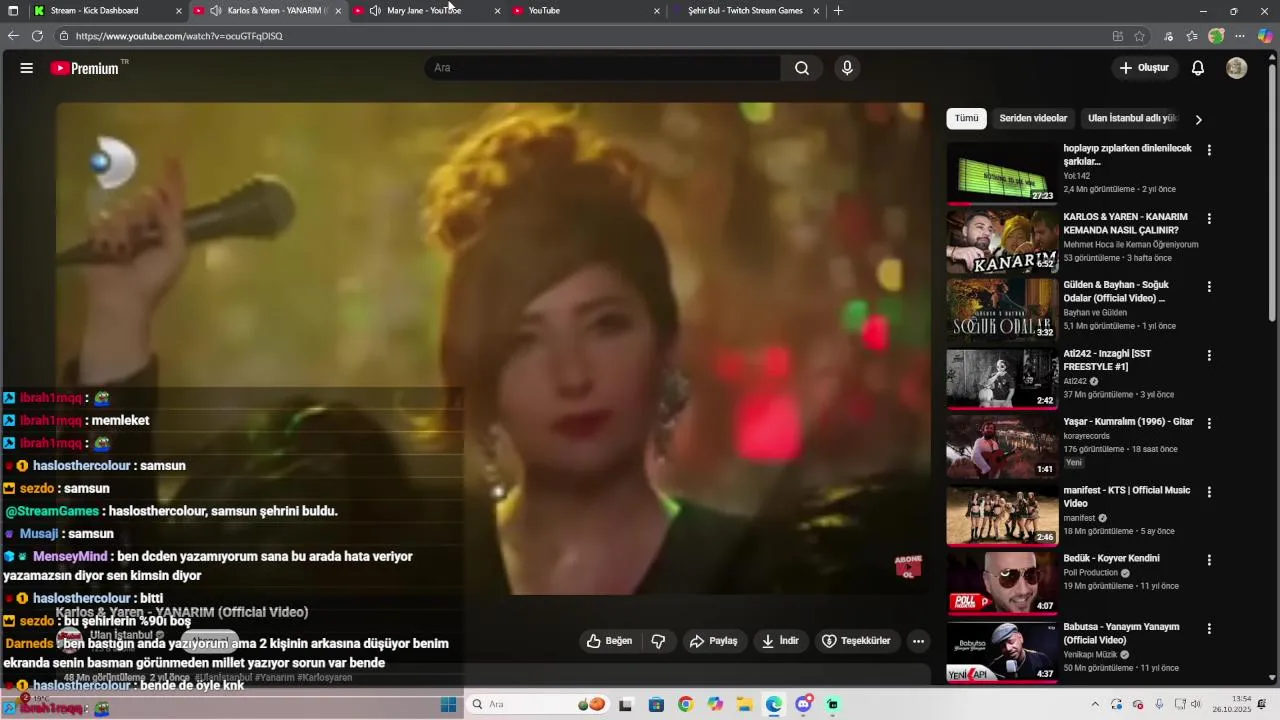Select Seriden videolar filter chip
The image size is (1280, 720).
coord(1033,118)
